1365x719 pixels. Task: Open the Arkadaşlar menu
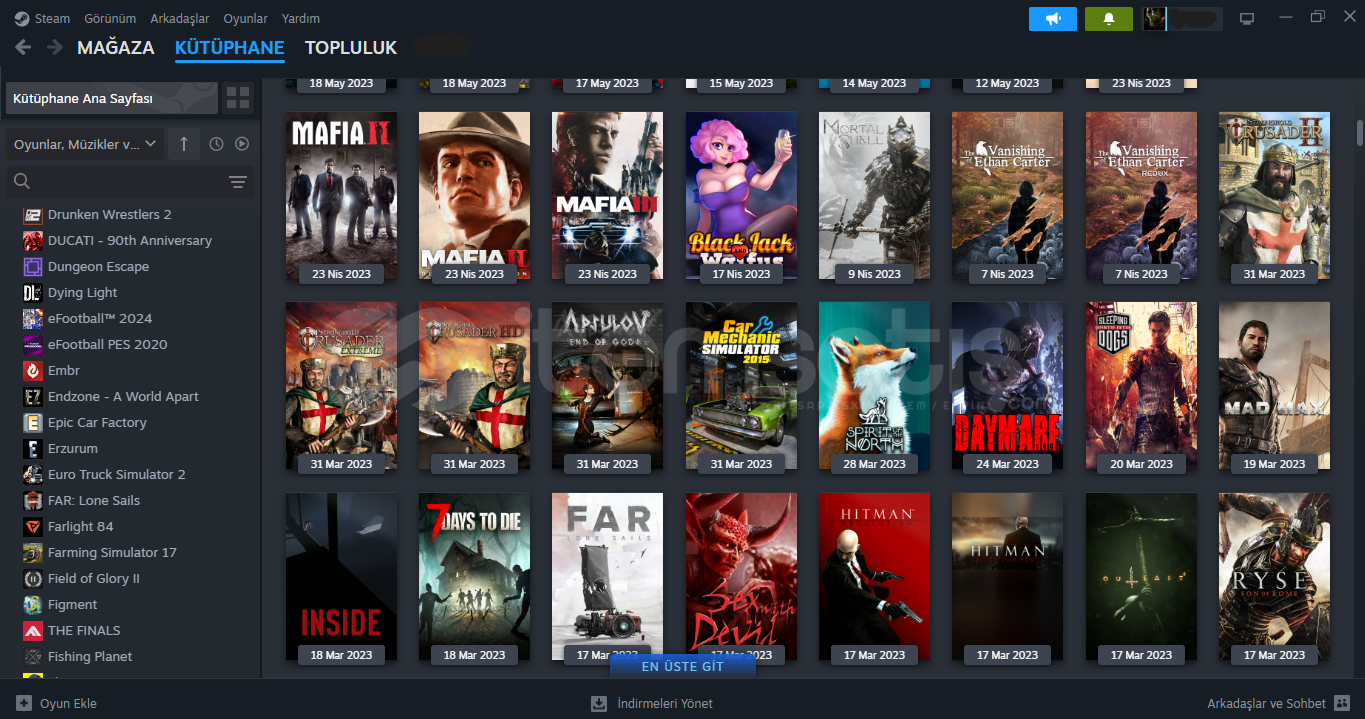point(180,18)
